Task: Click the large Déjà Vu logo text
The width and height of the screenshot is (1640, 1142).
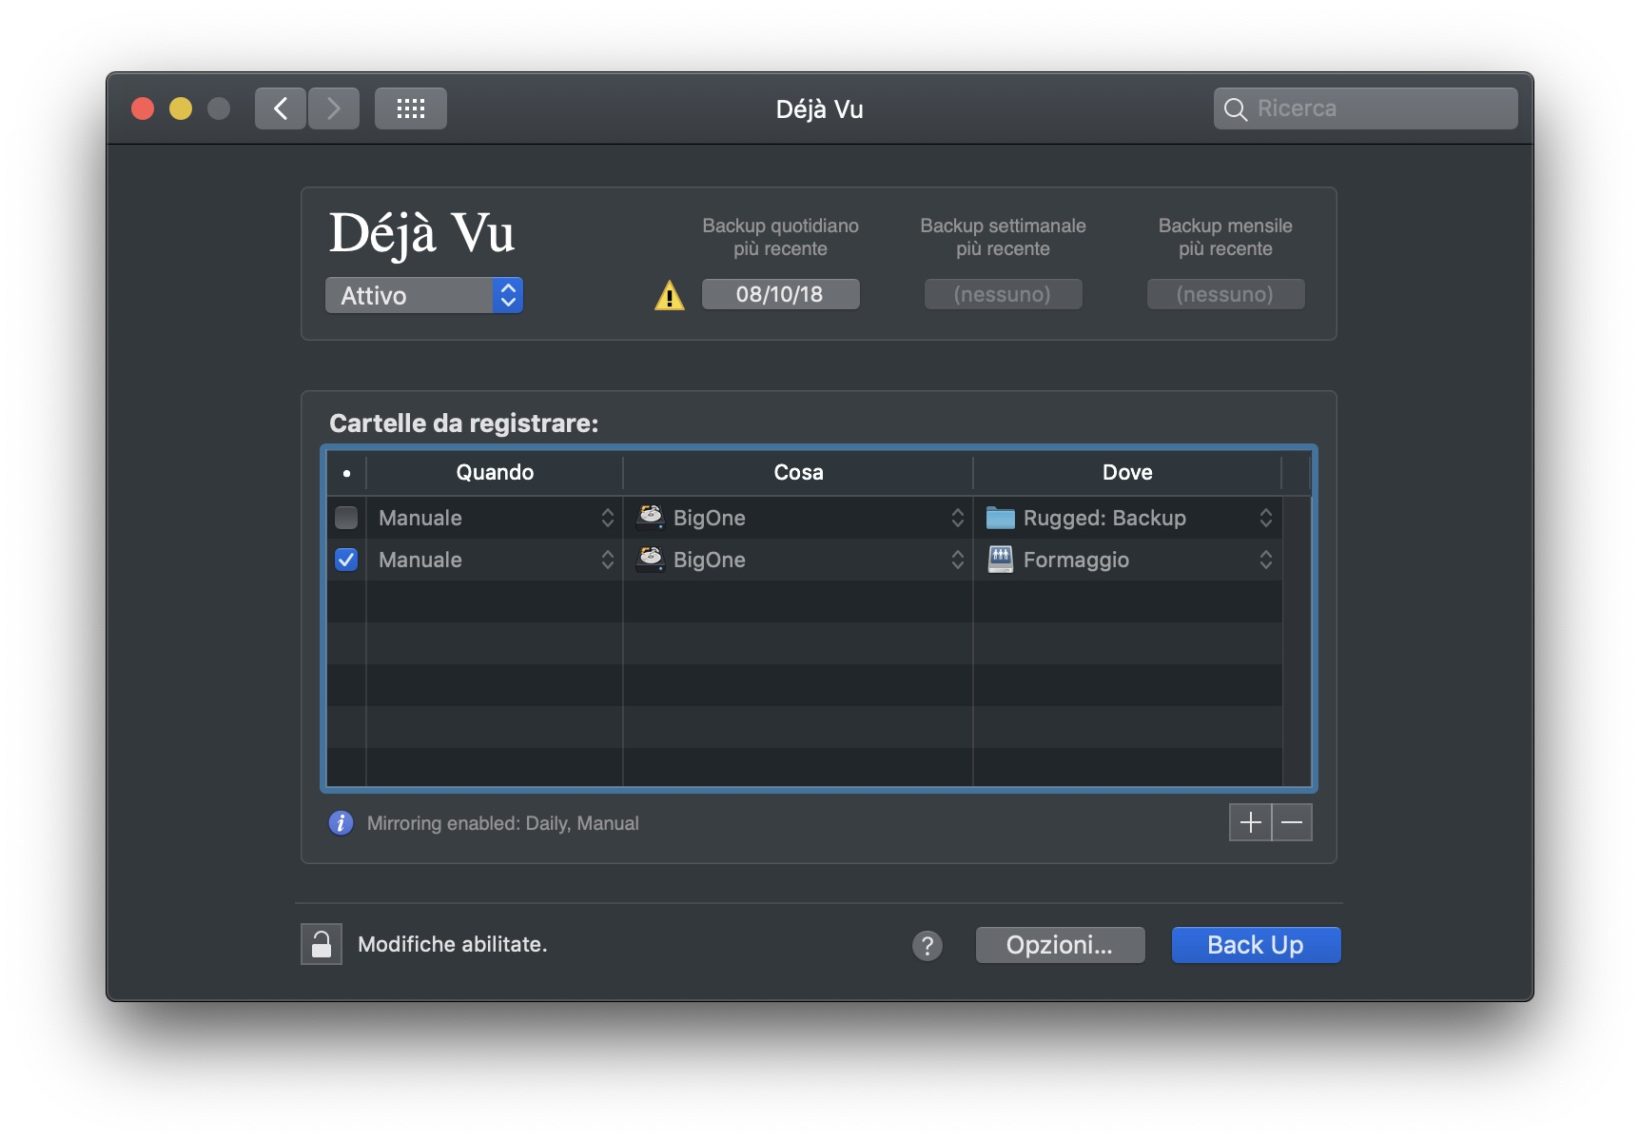Action: pyautogui.click(x=422, y=233)
